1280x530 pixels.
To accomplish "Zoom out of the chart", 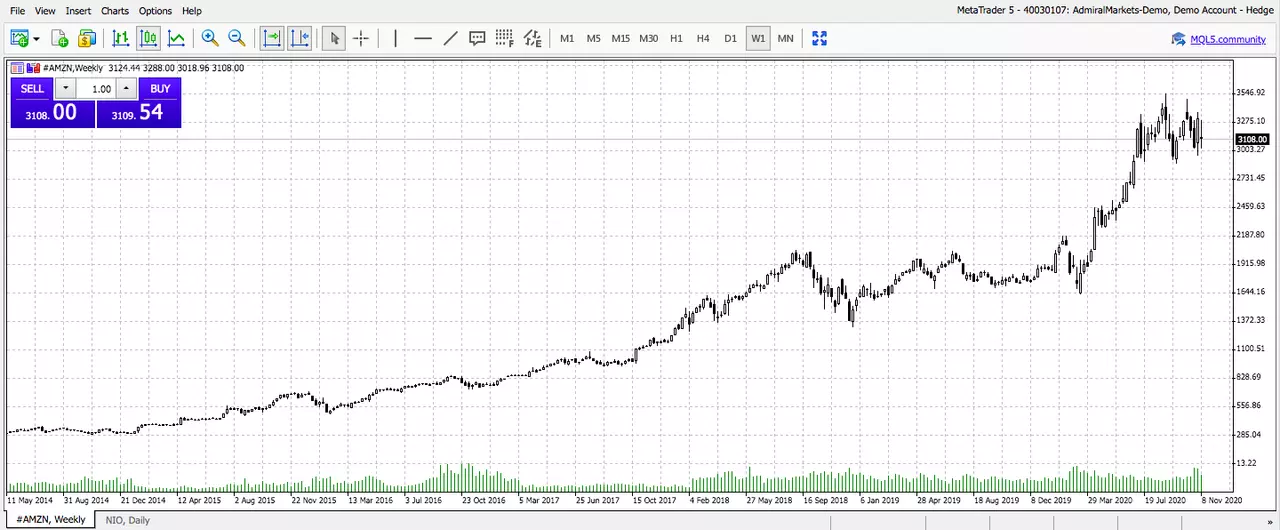I will (237, 38).
